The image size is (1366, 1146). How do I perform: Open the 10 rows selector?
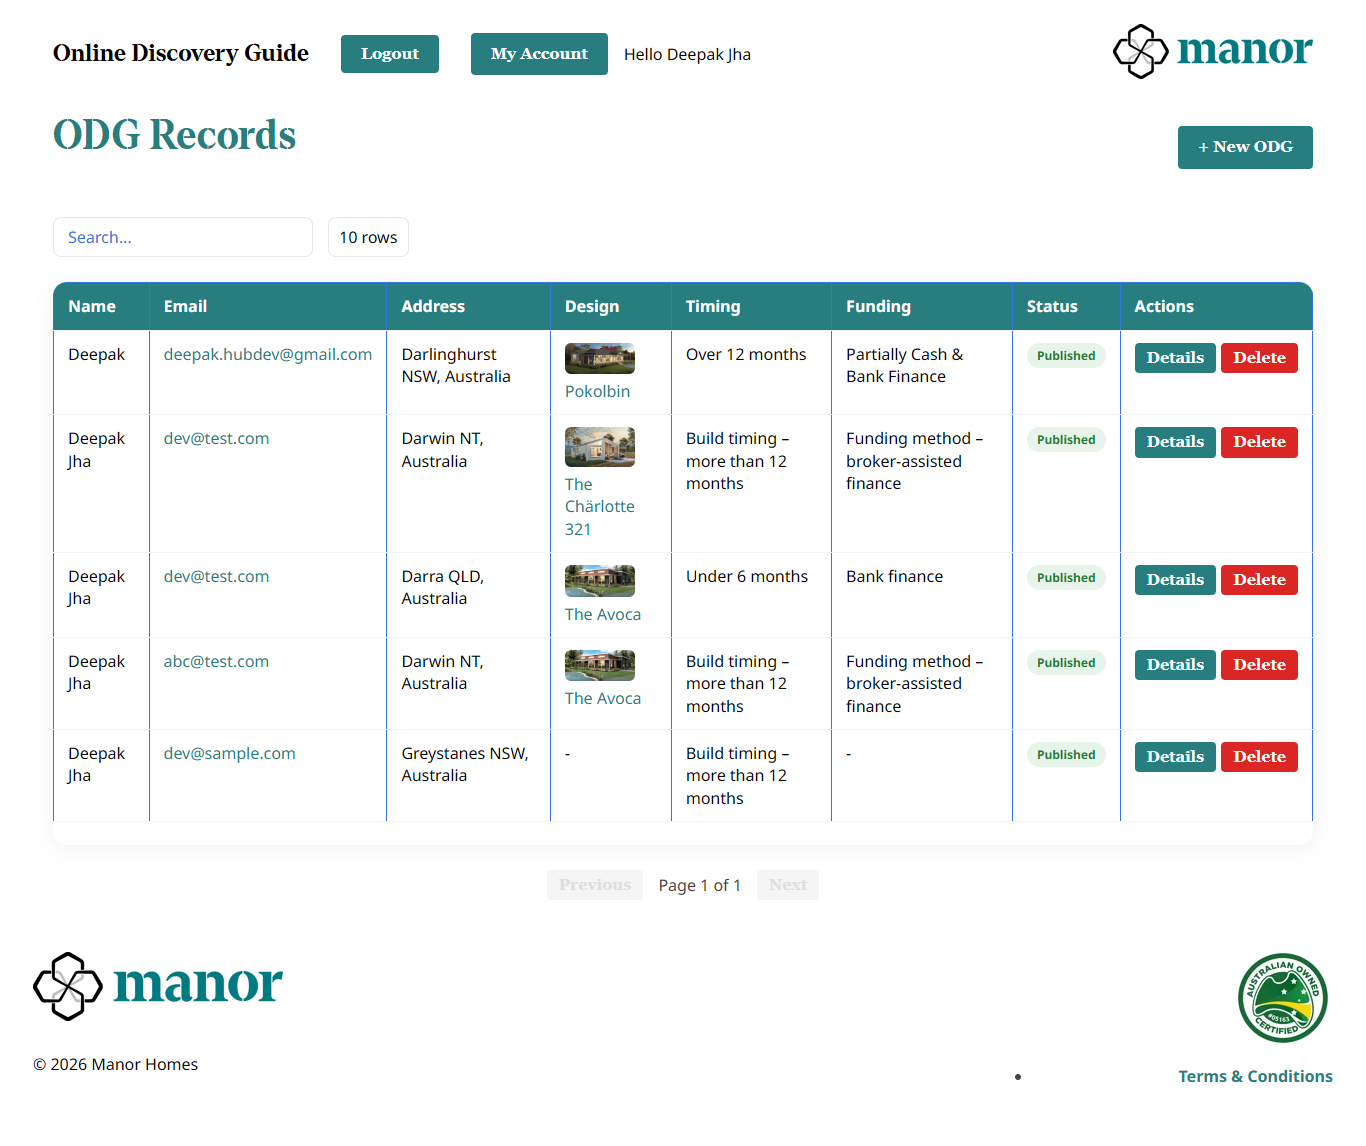(x=368, y=237)
